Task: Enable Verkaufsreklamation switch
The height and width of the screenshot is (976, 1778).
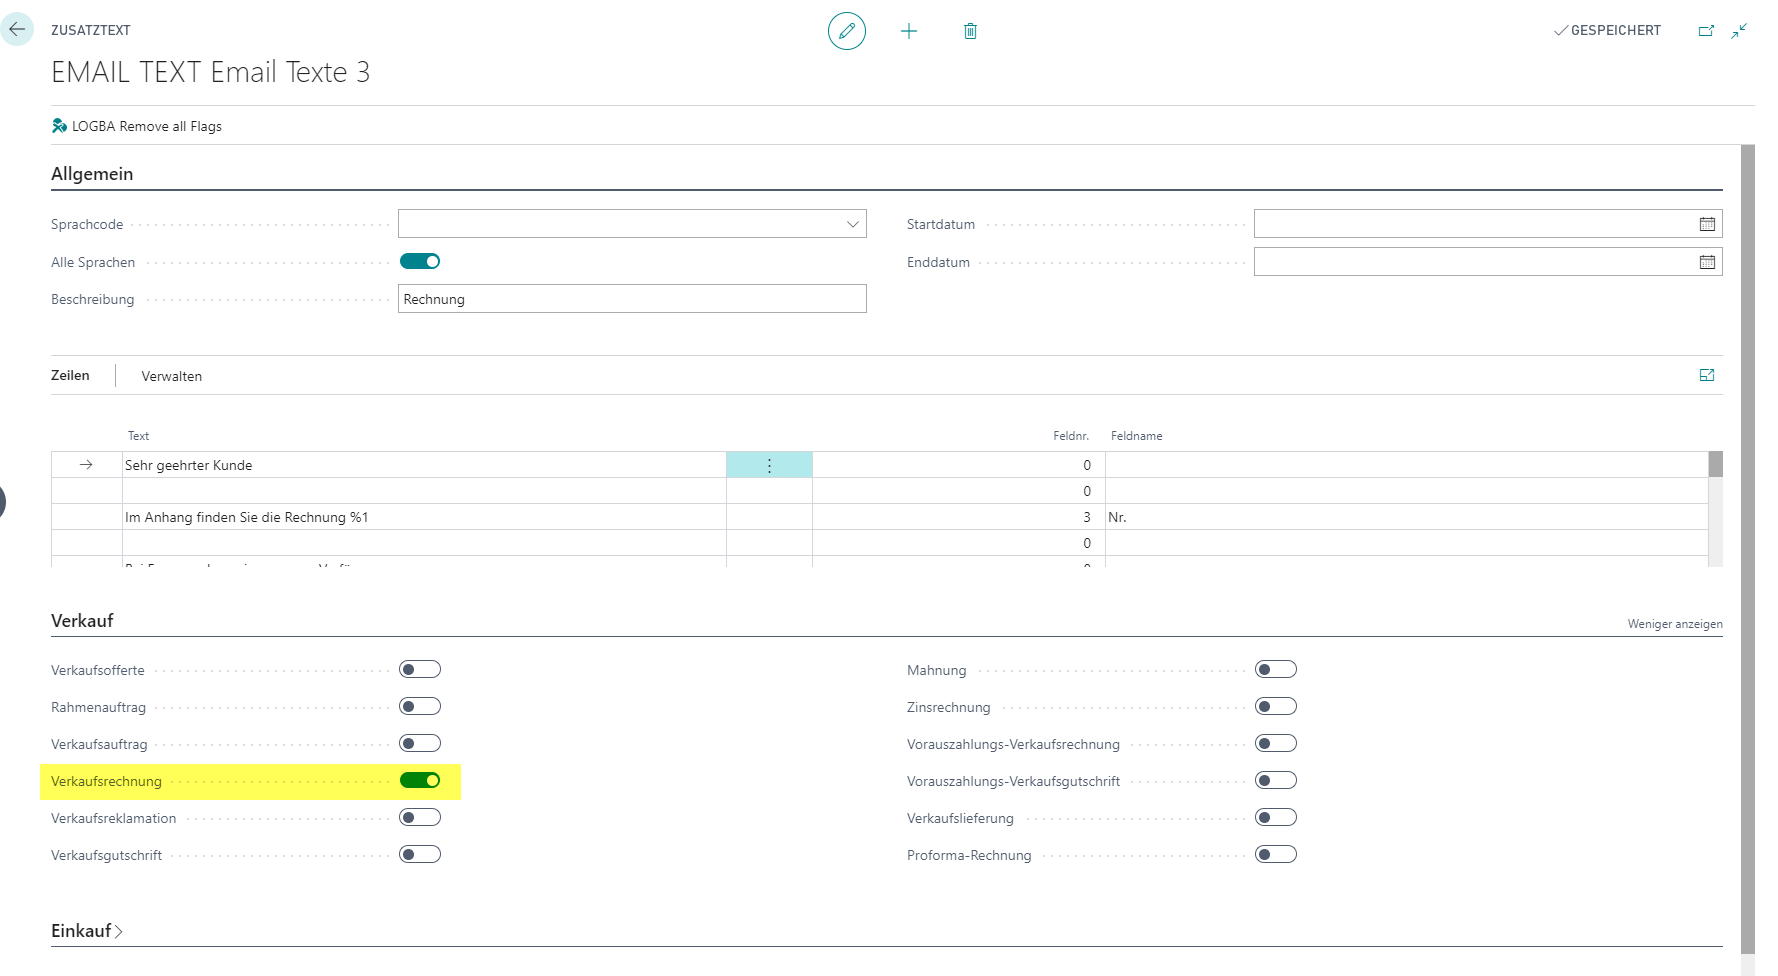Action: (x=420, y=817)
